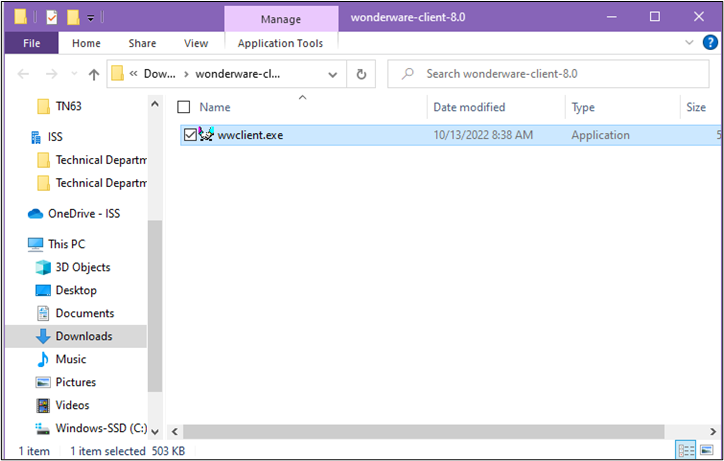Select This PC in navigation pane

(66, 244)
